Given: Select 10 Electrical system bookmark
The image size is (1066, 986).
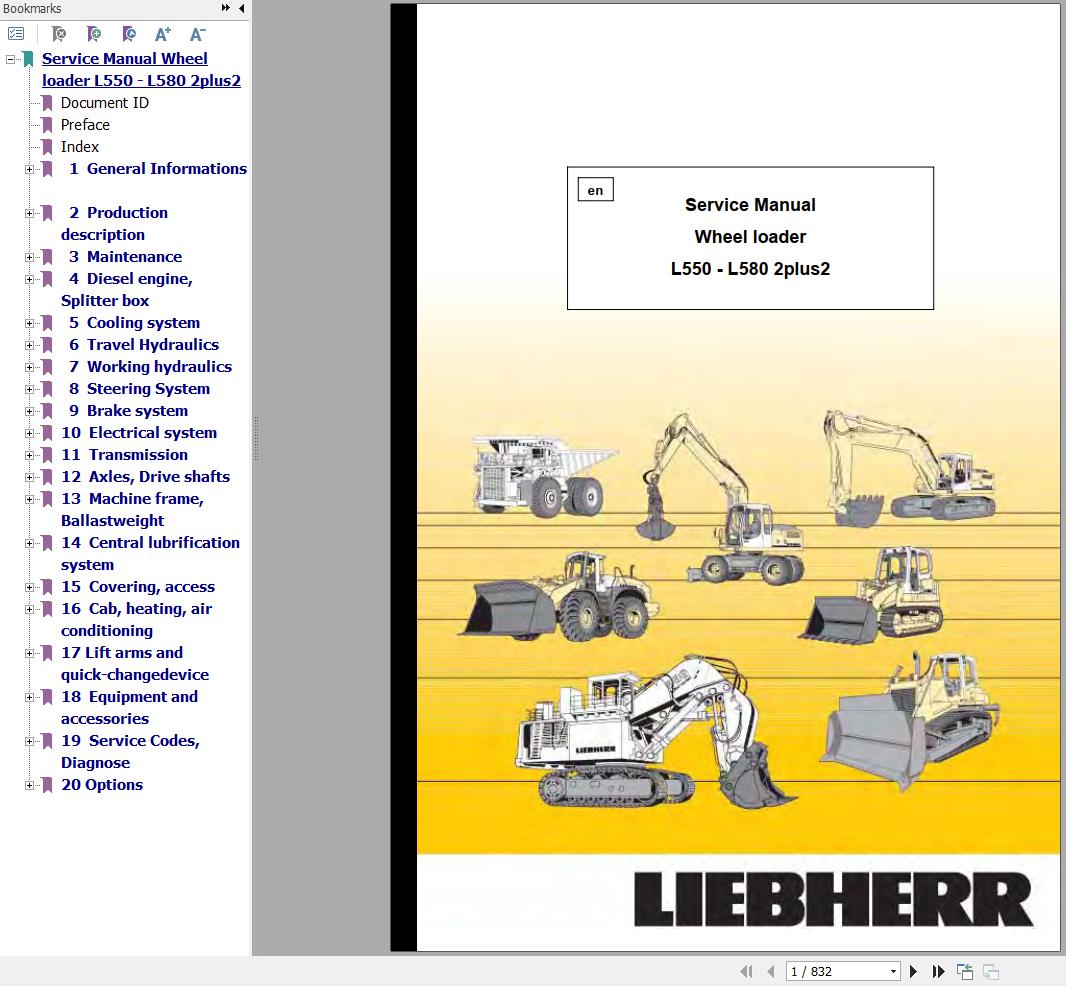Looking at the screenshot, I should pyautogui.click(x=139, y=432).
